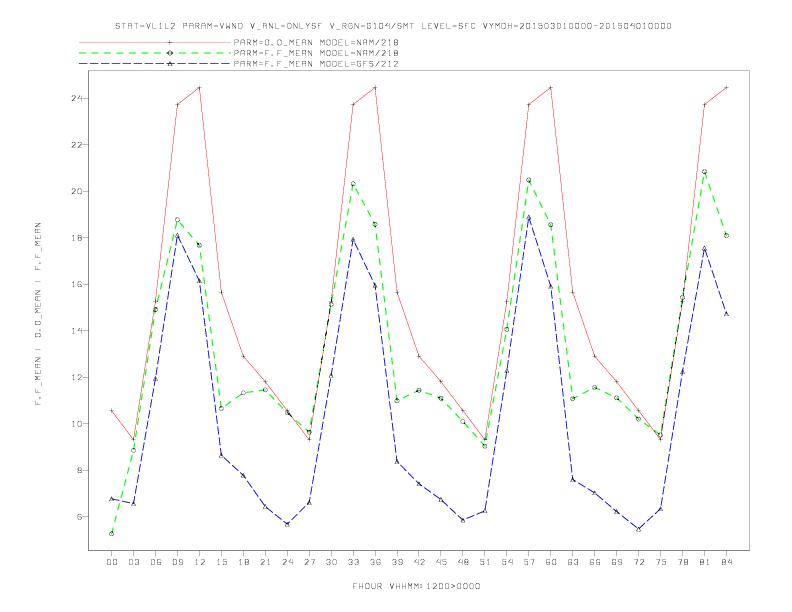Click y-axis tick label 24
The image size is (792, 612).
77,98
